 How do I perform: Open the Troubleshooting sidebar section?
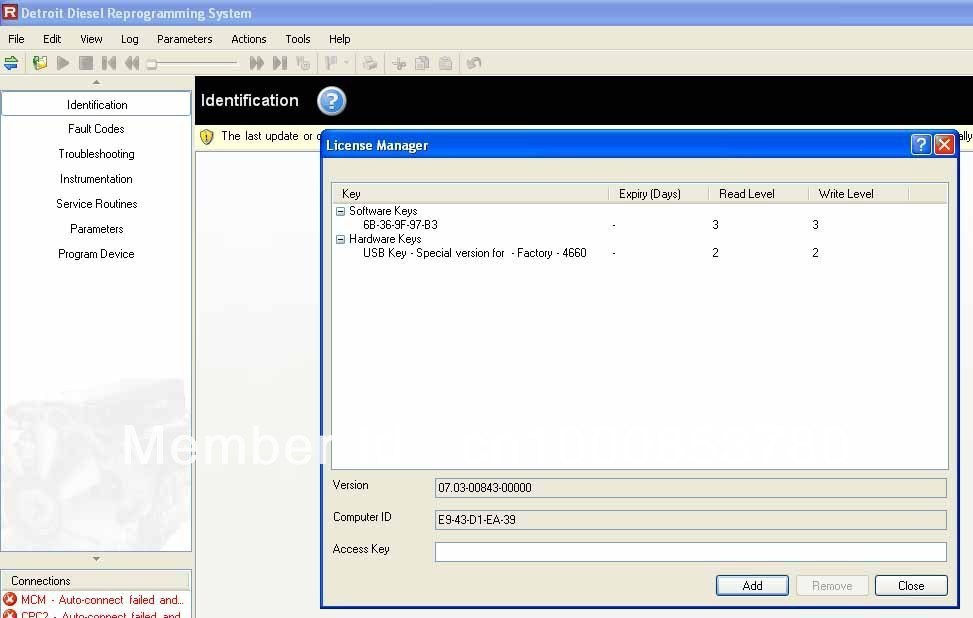(96, 154)
